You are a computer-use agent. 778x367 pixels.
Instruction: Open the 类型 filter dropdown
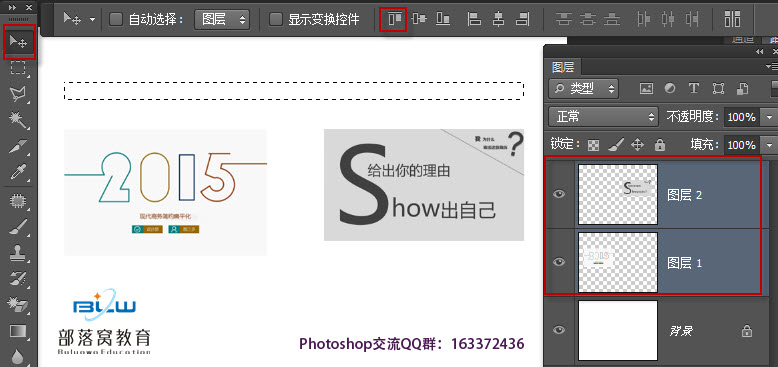pyautogui.click(x=583, y=89)
